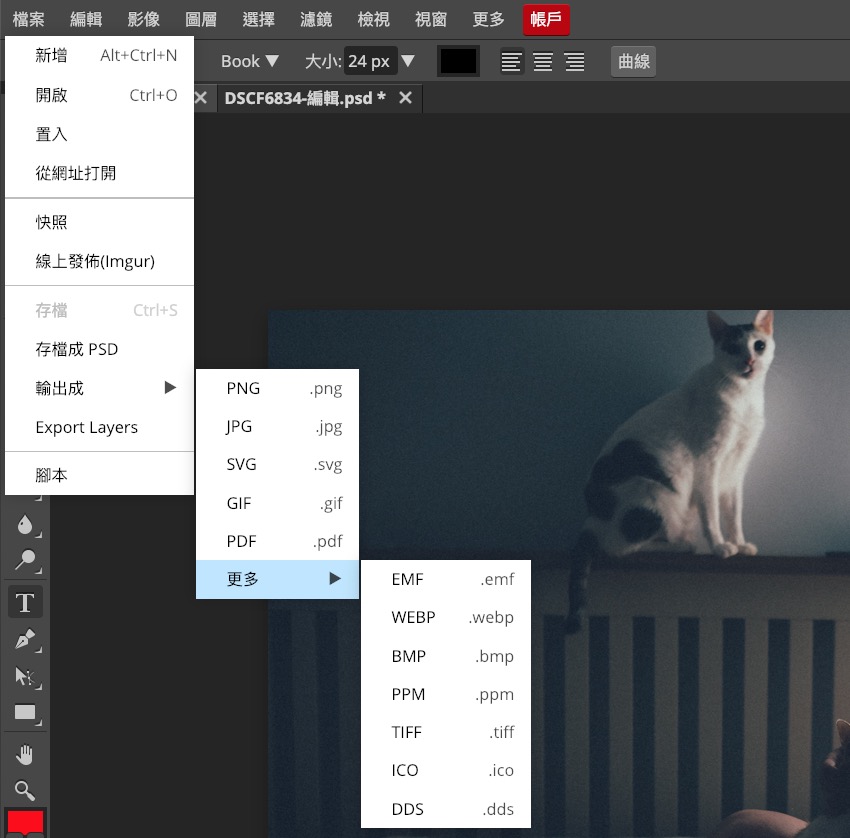850x838 pixels.
Task: Open the 檔案 menu
Action: click(28, 20)
